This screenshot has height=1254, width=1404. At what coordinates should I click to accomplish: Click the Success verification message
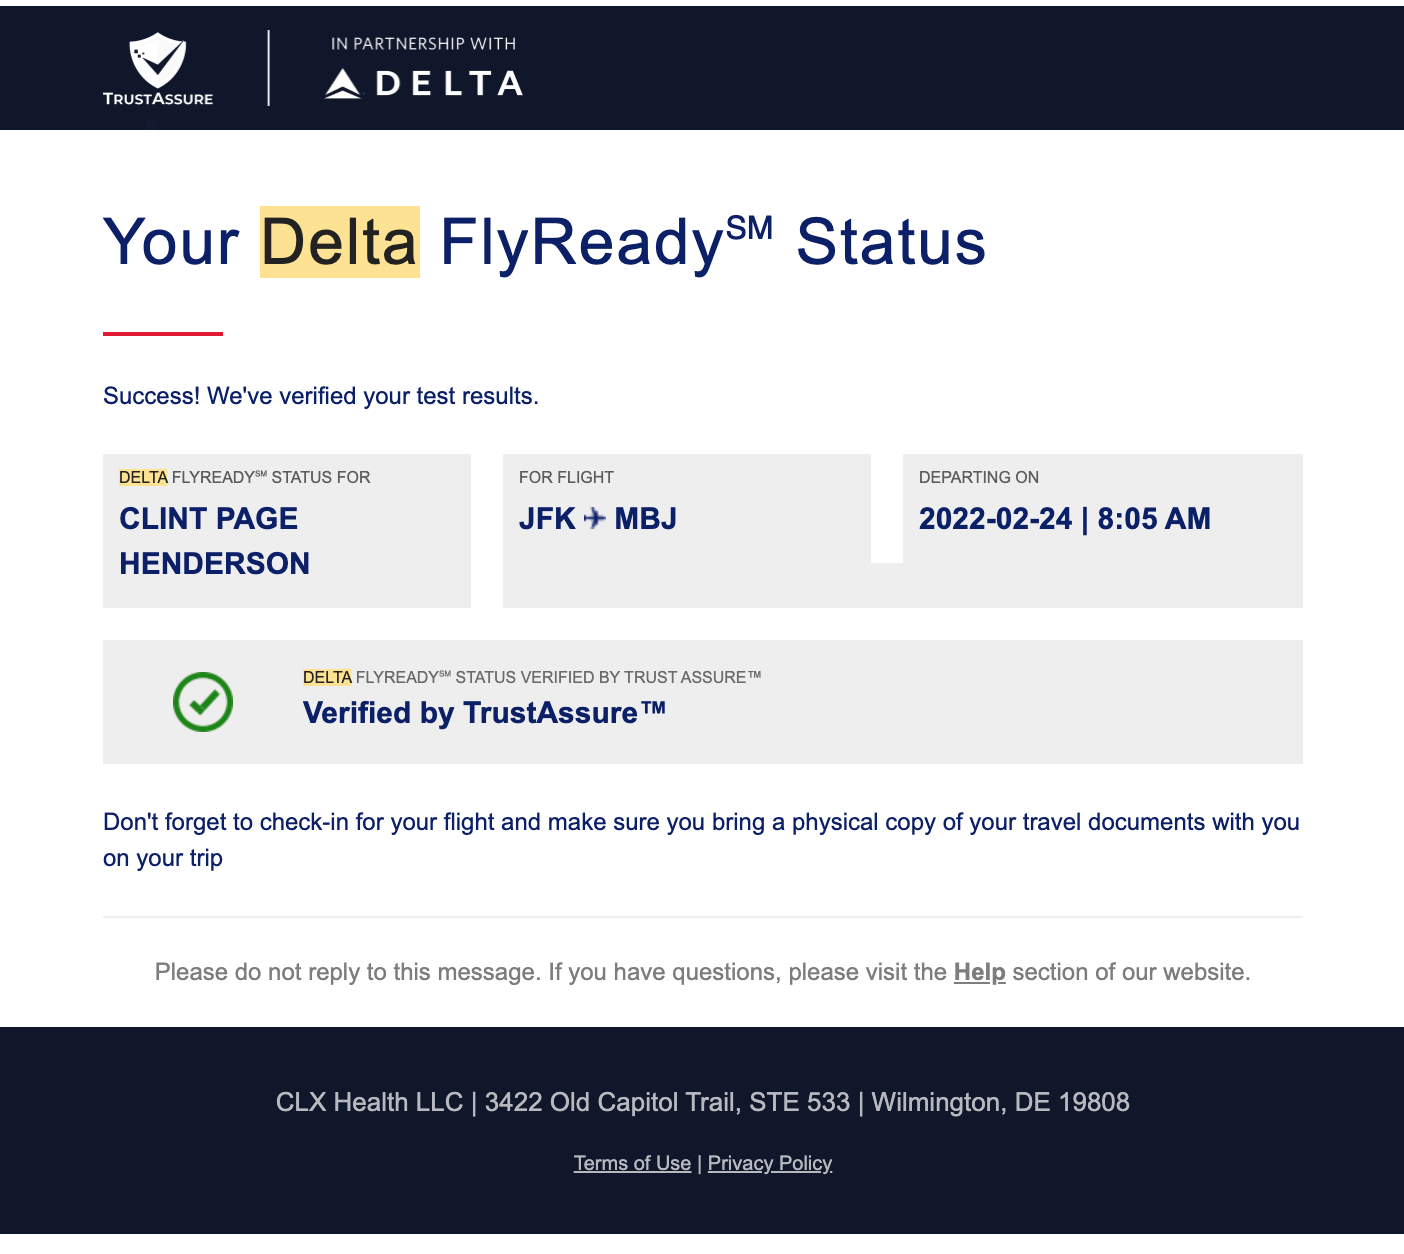321,396
